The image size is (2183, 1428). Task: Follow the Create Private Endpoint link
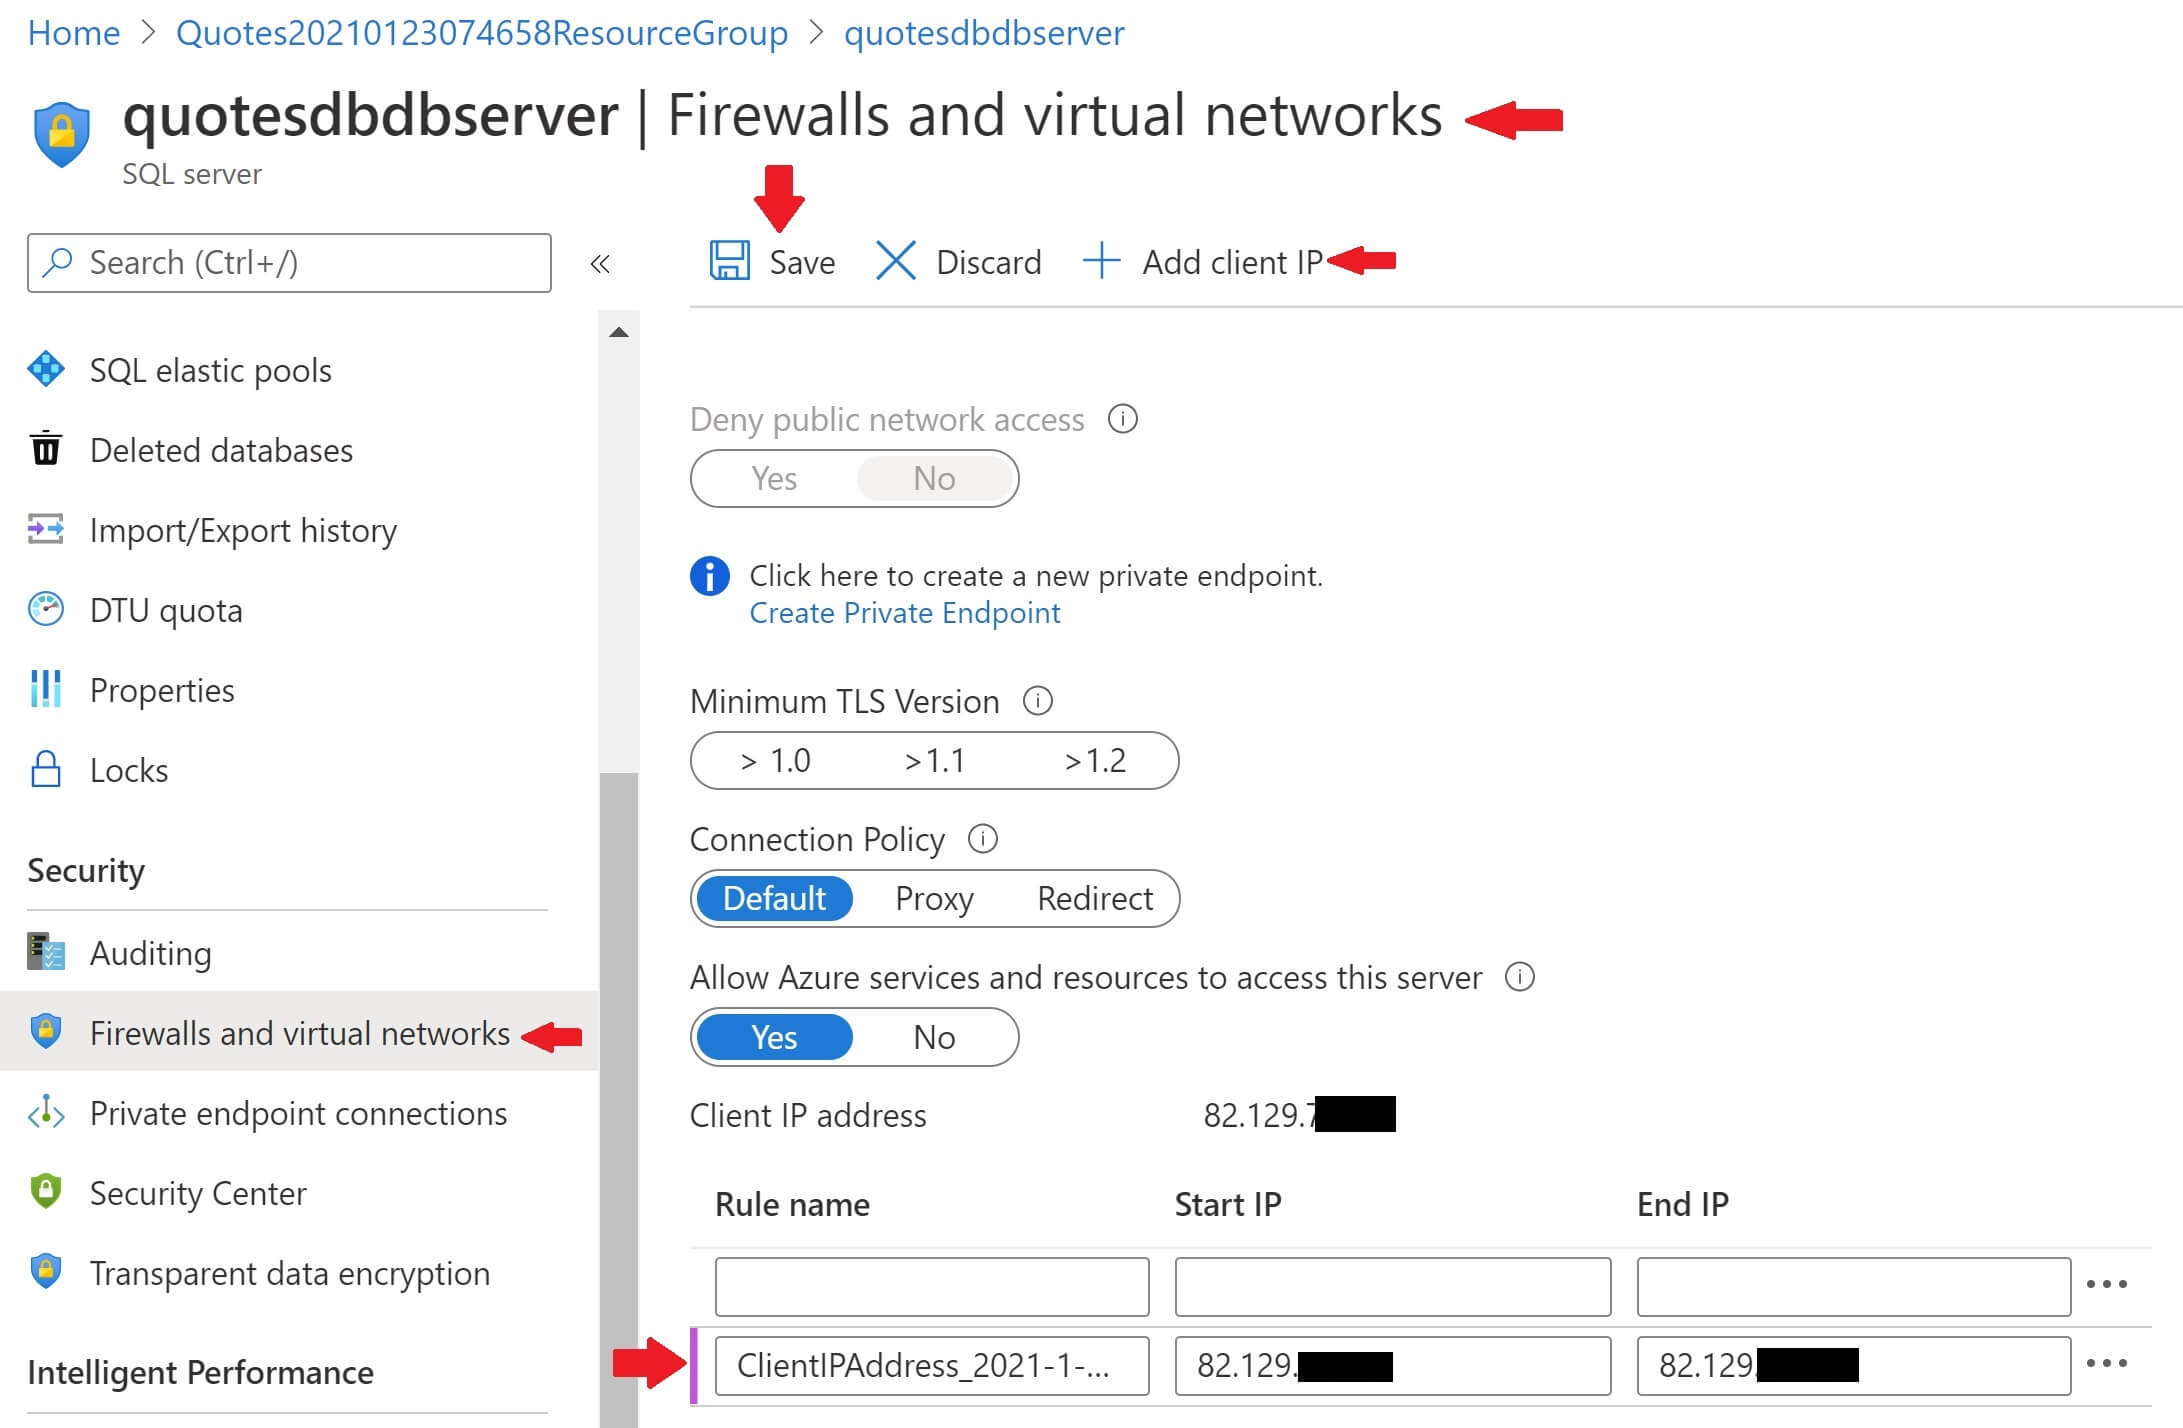click(905, 612)
